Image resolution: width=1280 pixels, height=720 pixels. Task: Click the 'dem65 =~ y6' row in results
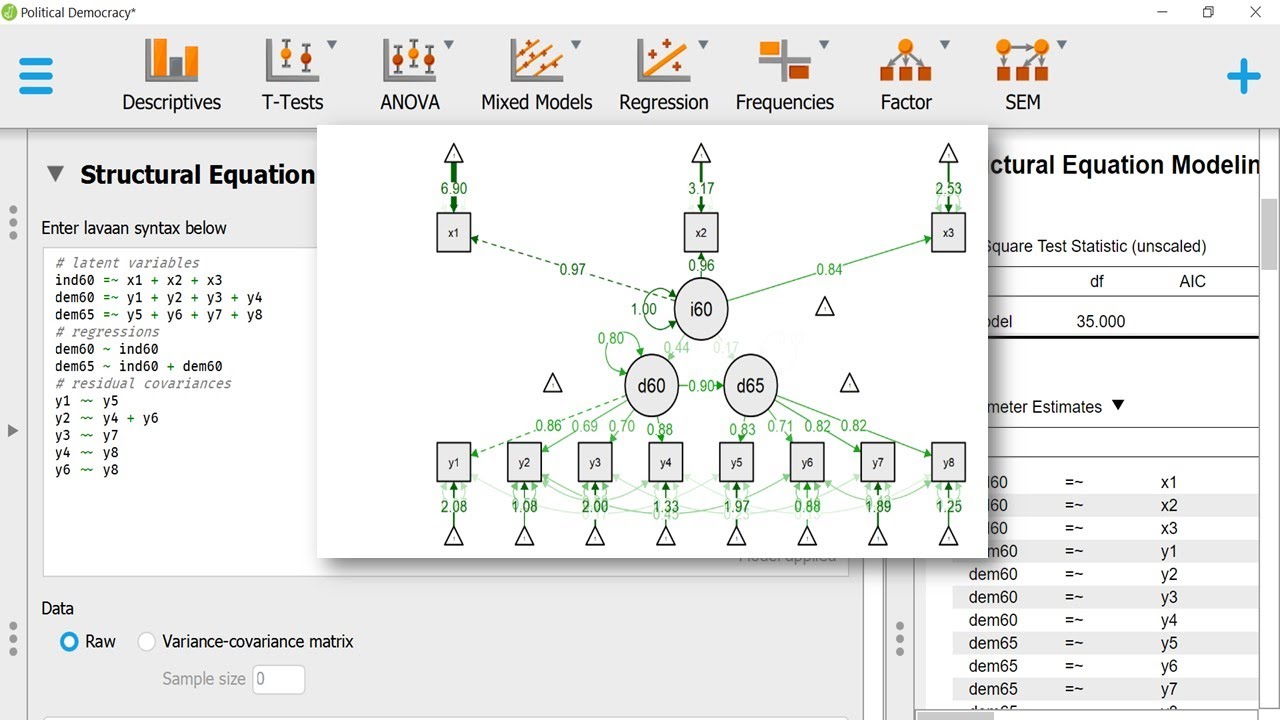pos(1105,666)
